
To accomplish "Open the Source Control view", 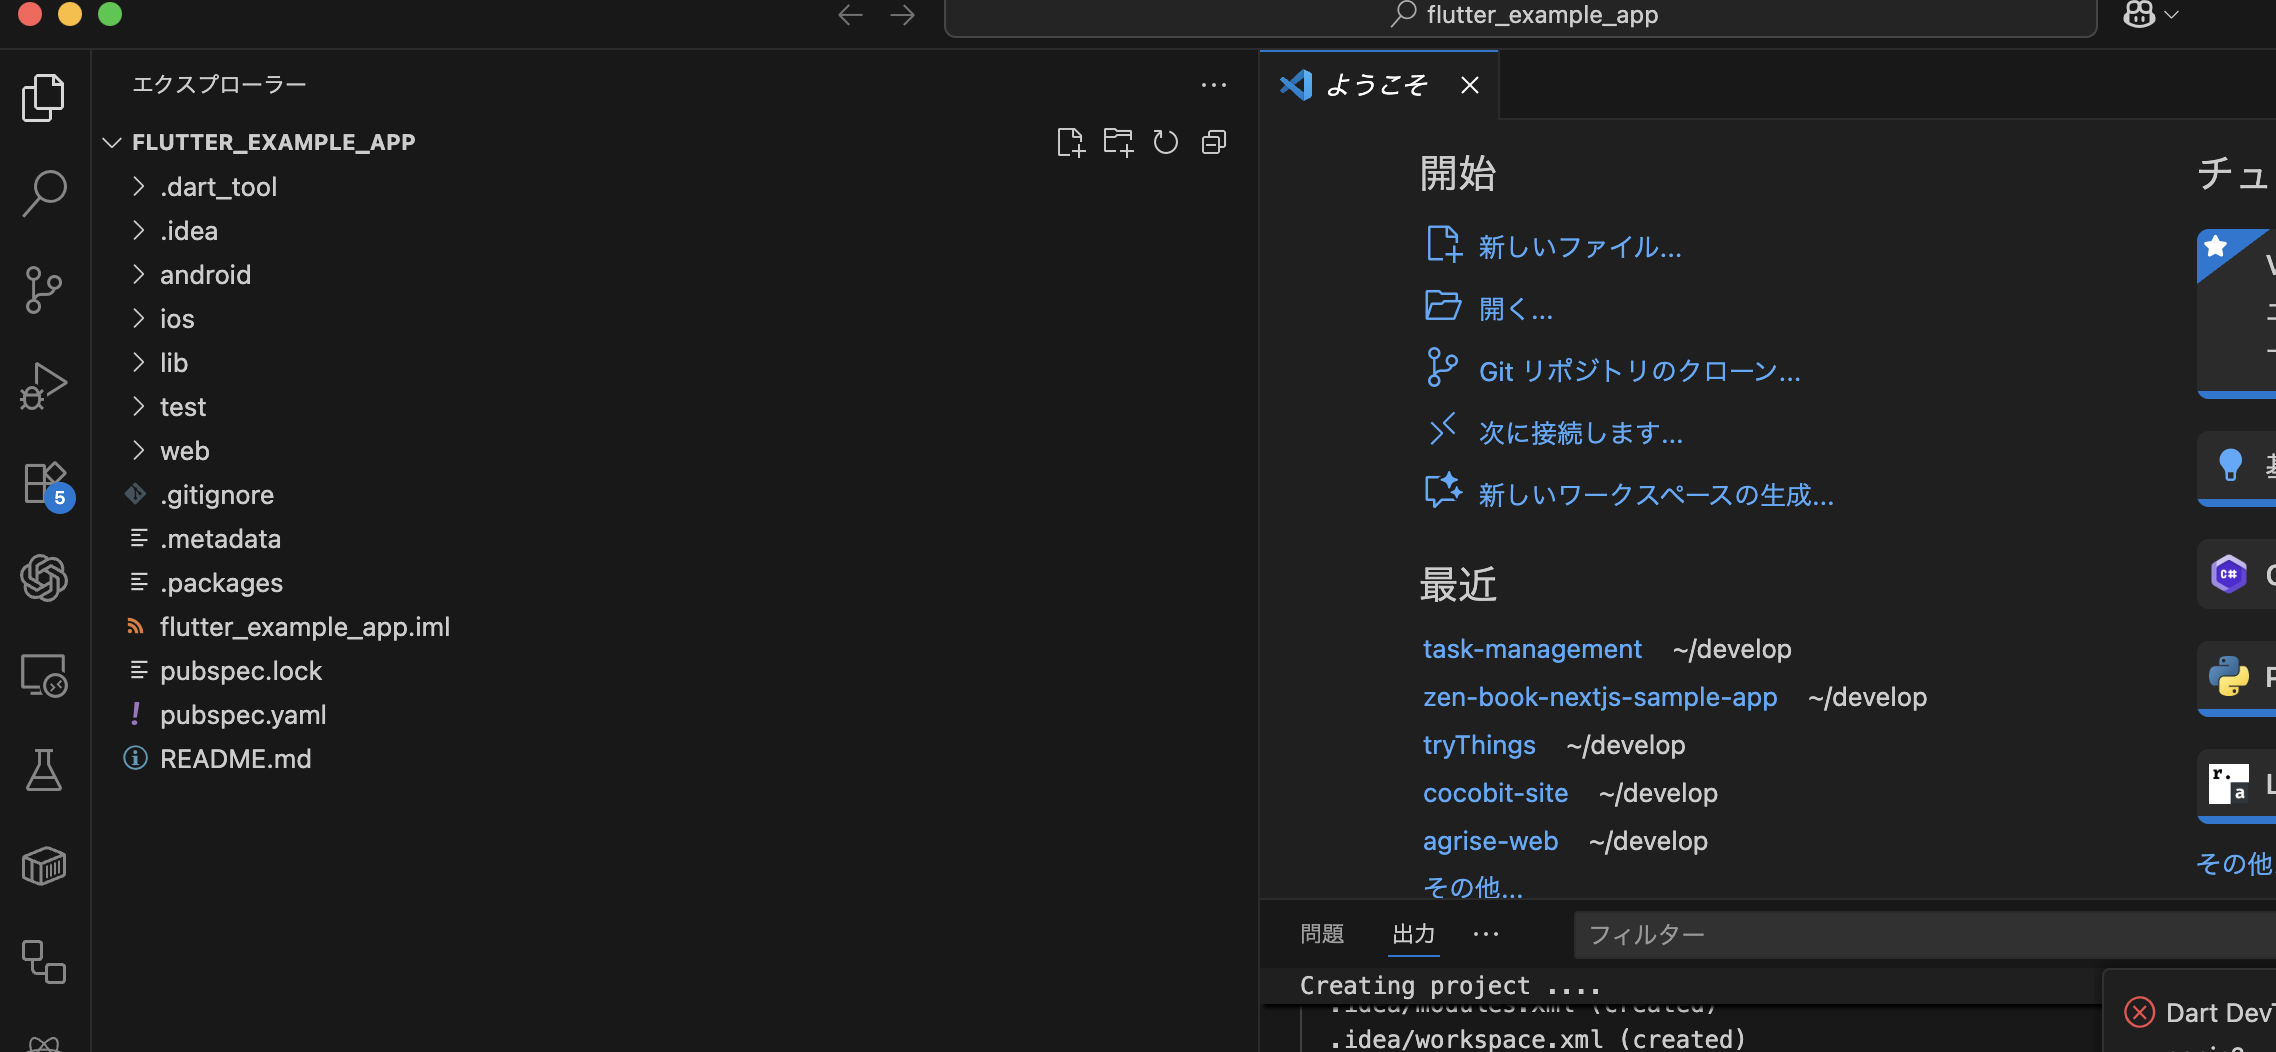I will 42,290.
